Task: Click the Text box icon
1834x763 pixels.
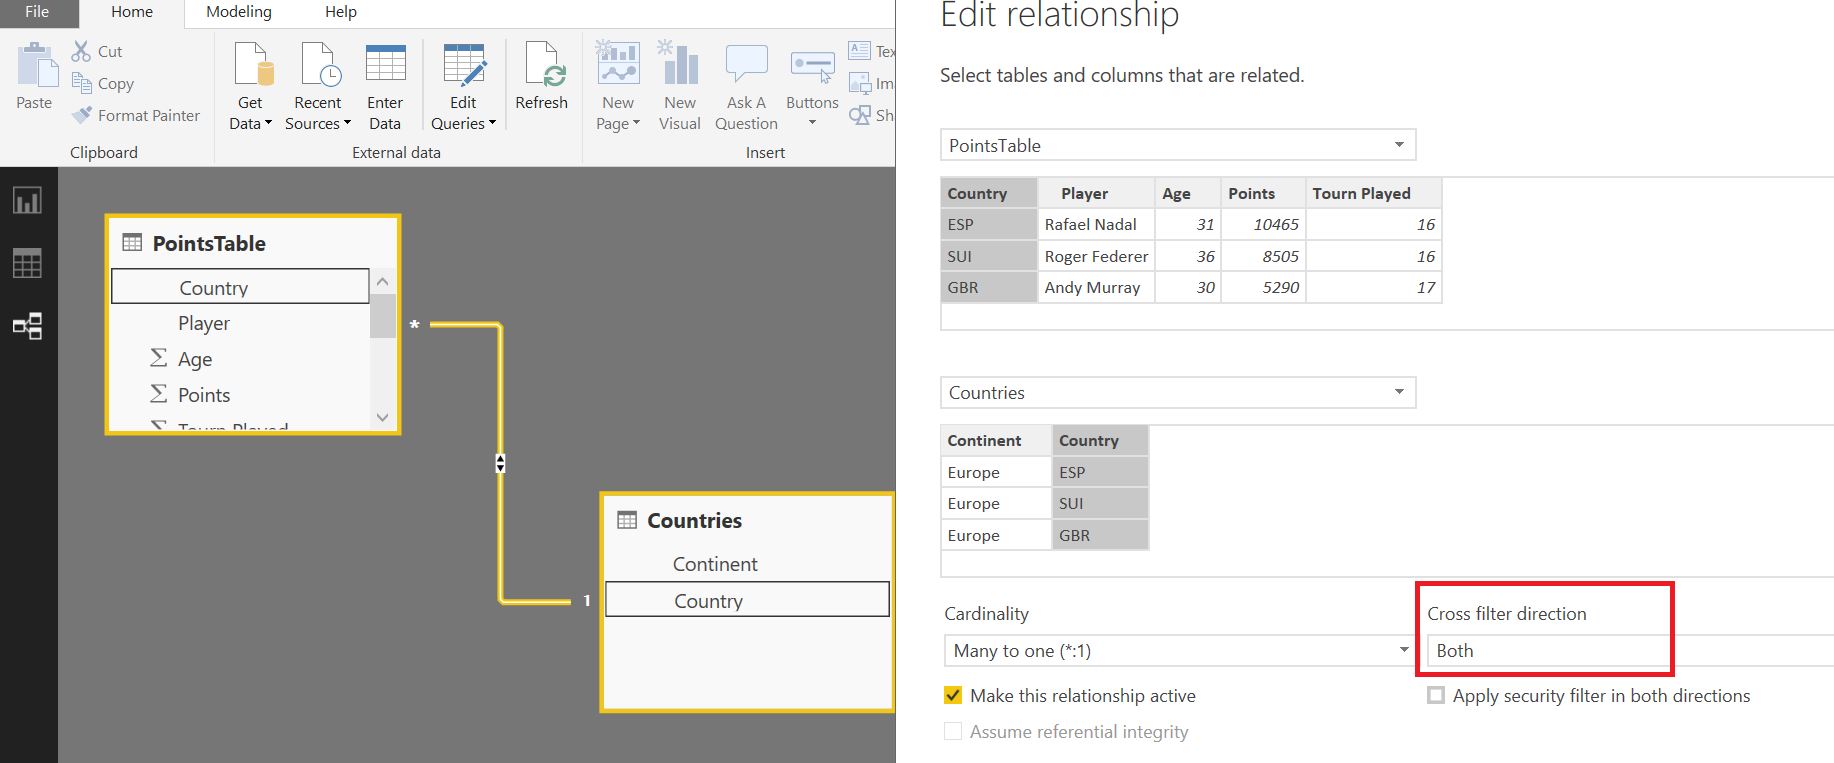Action: click(x=859, y=50)
